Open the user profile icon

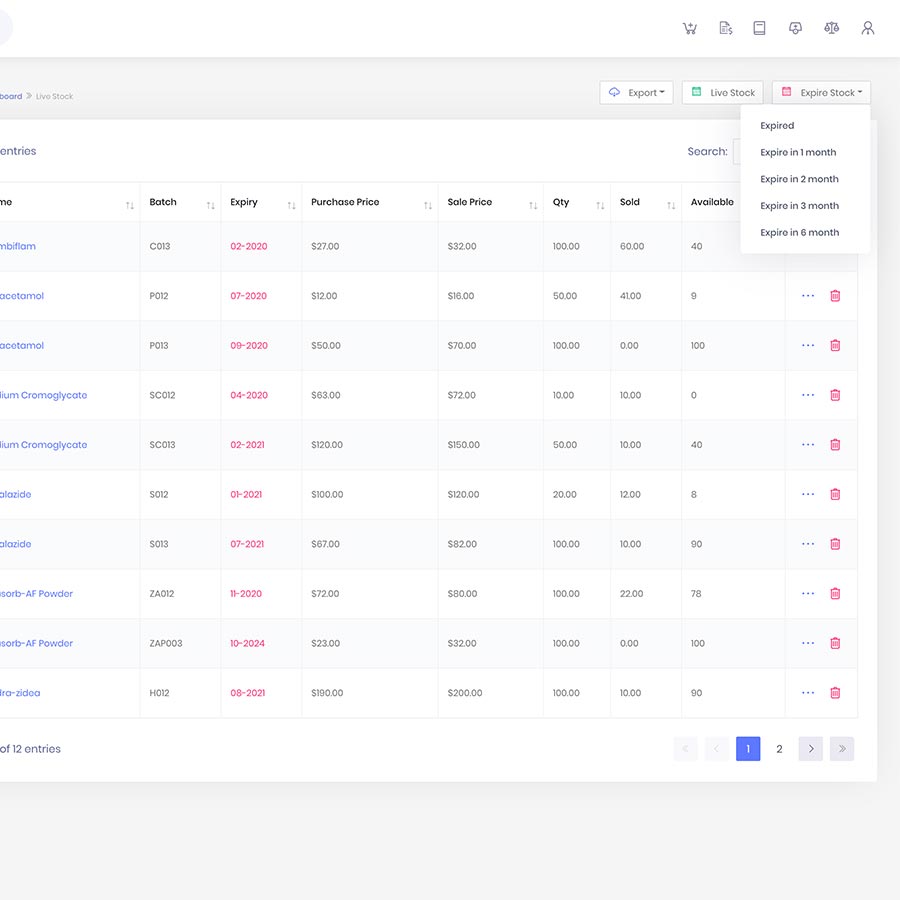(867, 28)
